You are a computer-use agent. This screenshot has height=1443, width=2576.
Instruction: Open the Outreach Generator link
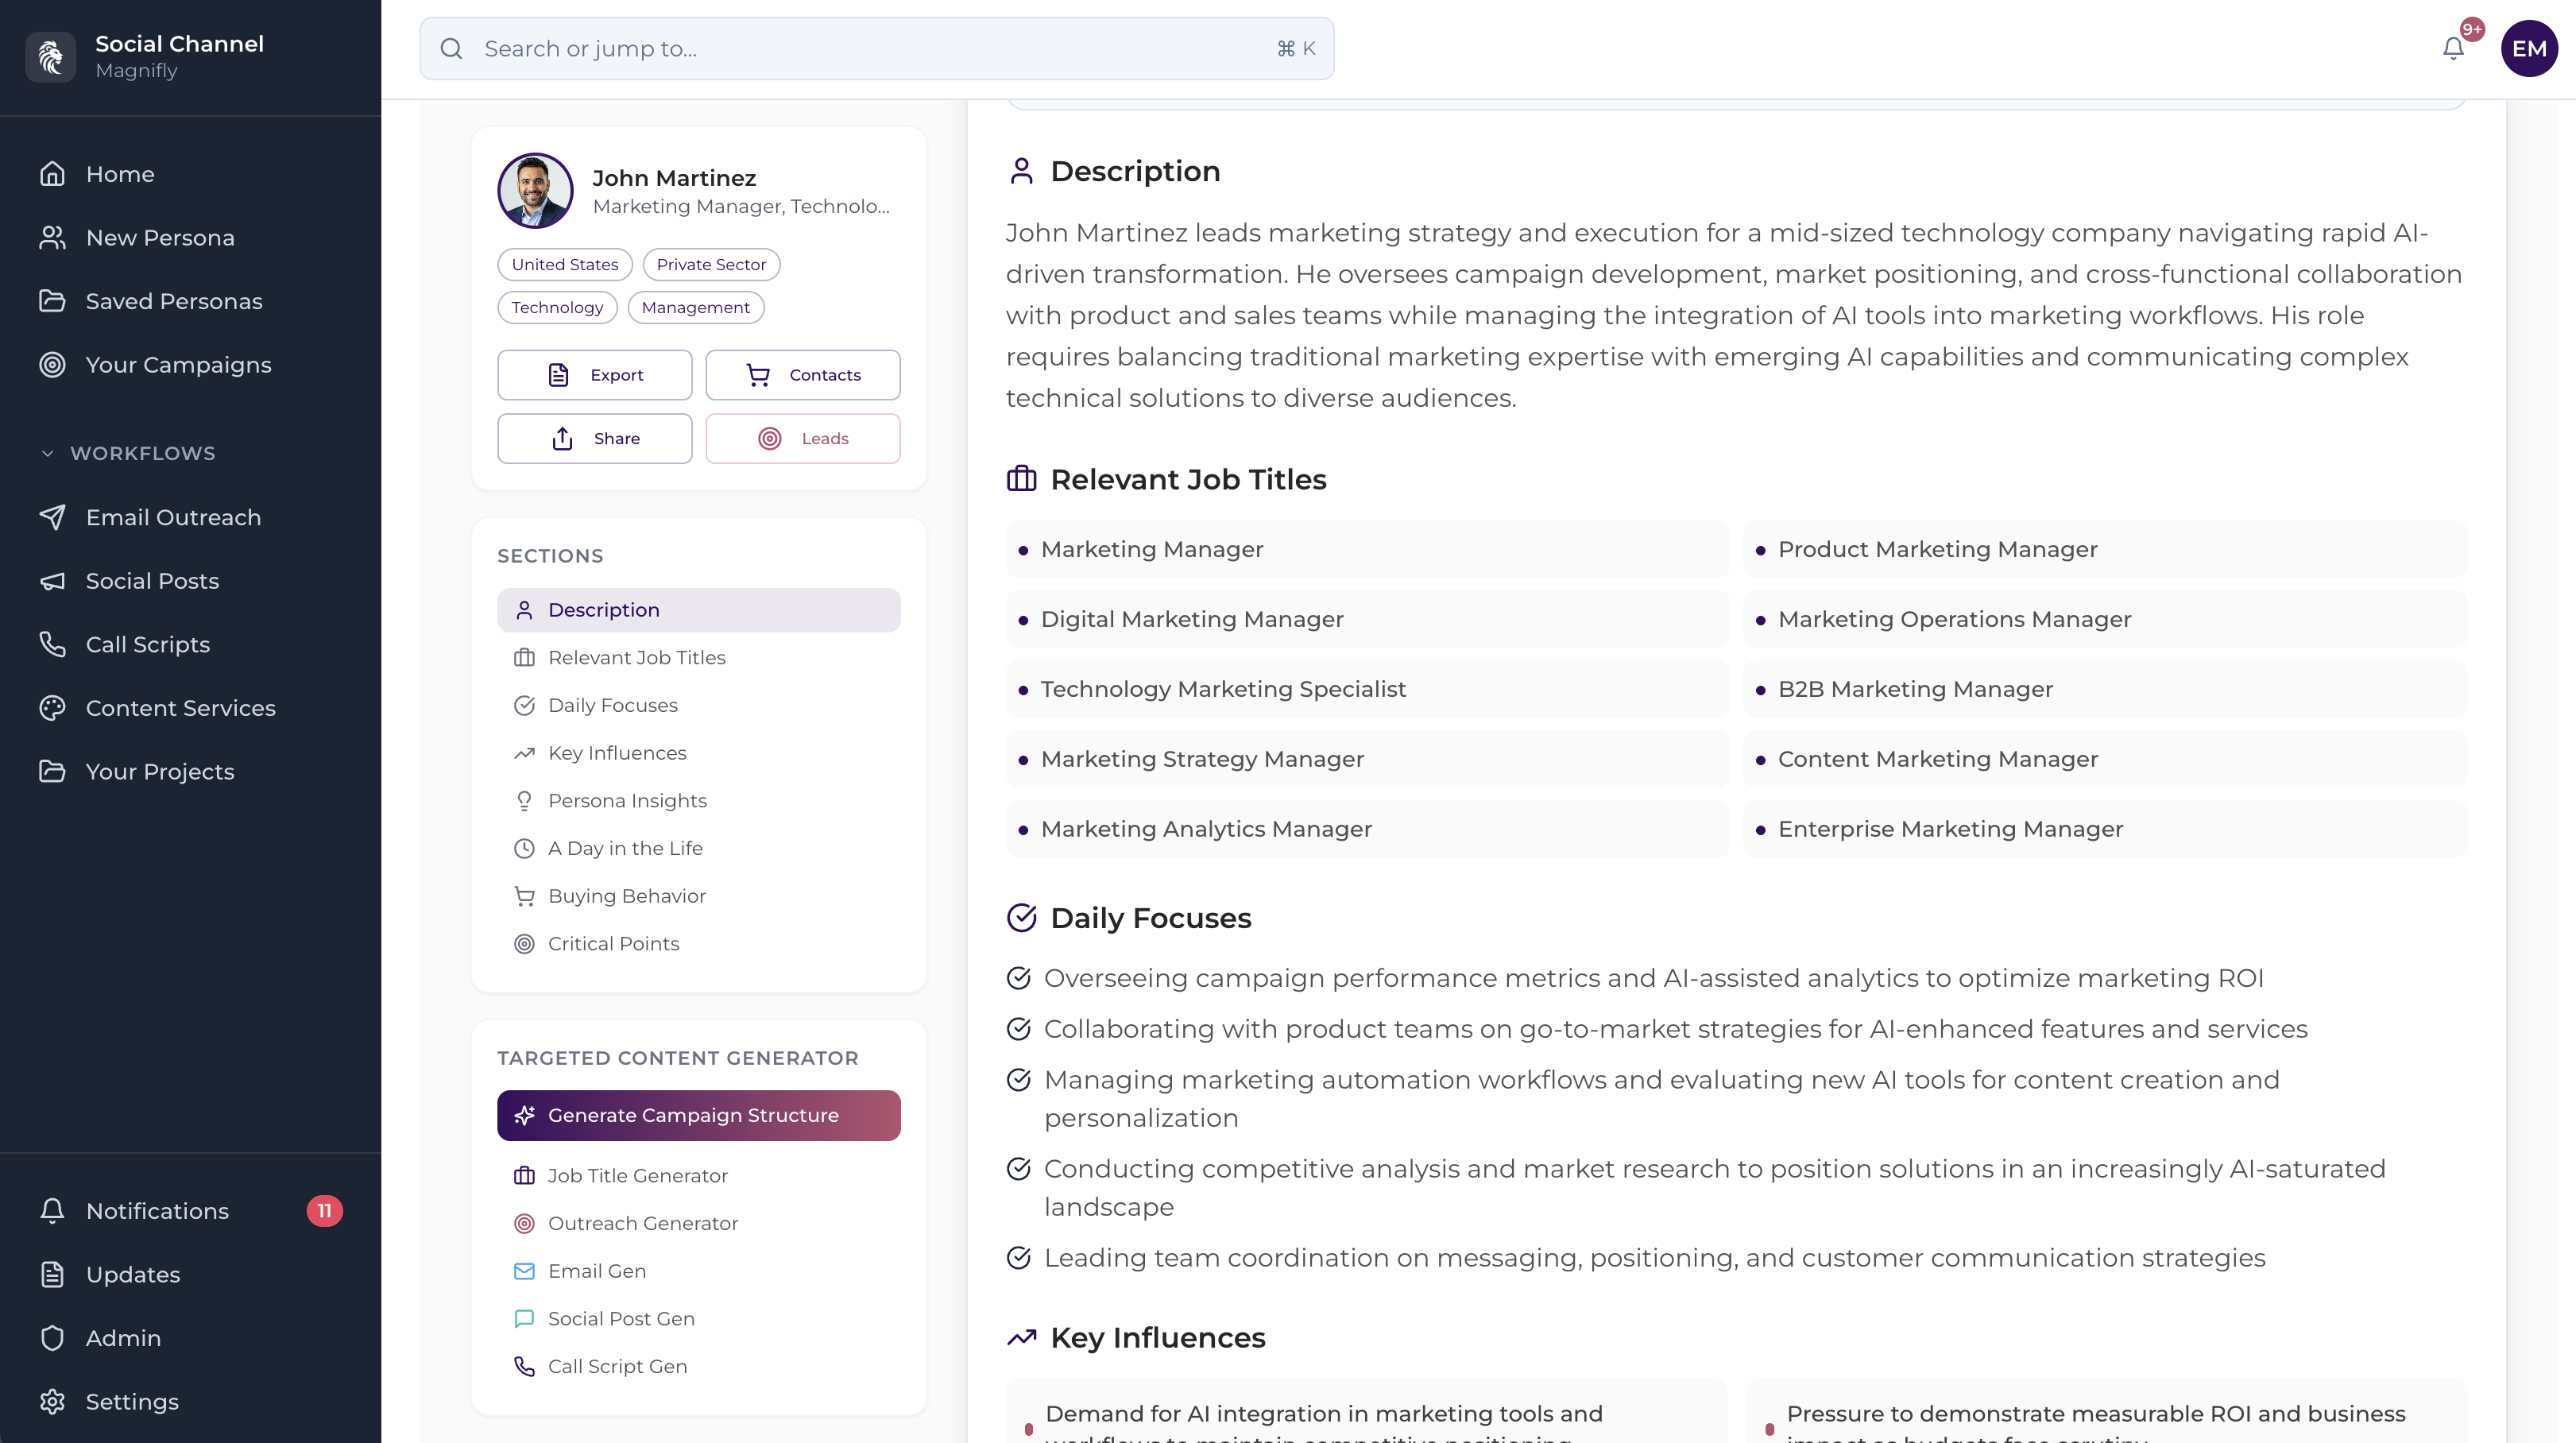[642, 1223]
